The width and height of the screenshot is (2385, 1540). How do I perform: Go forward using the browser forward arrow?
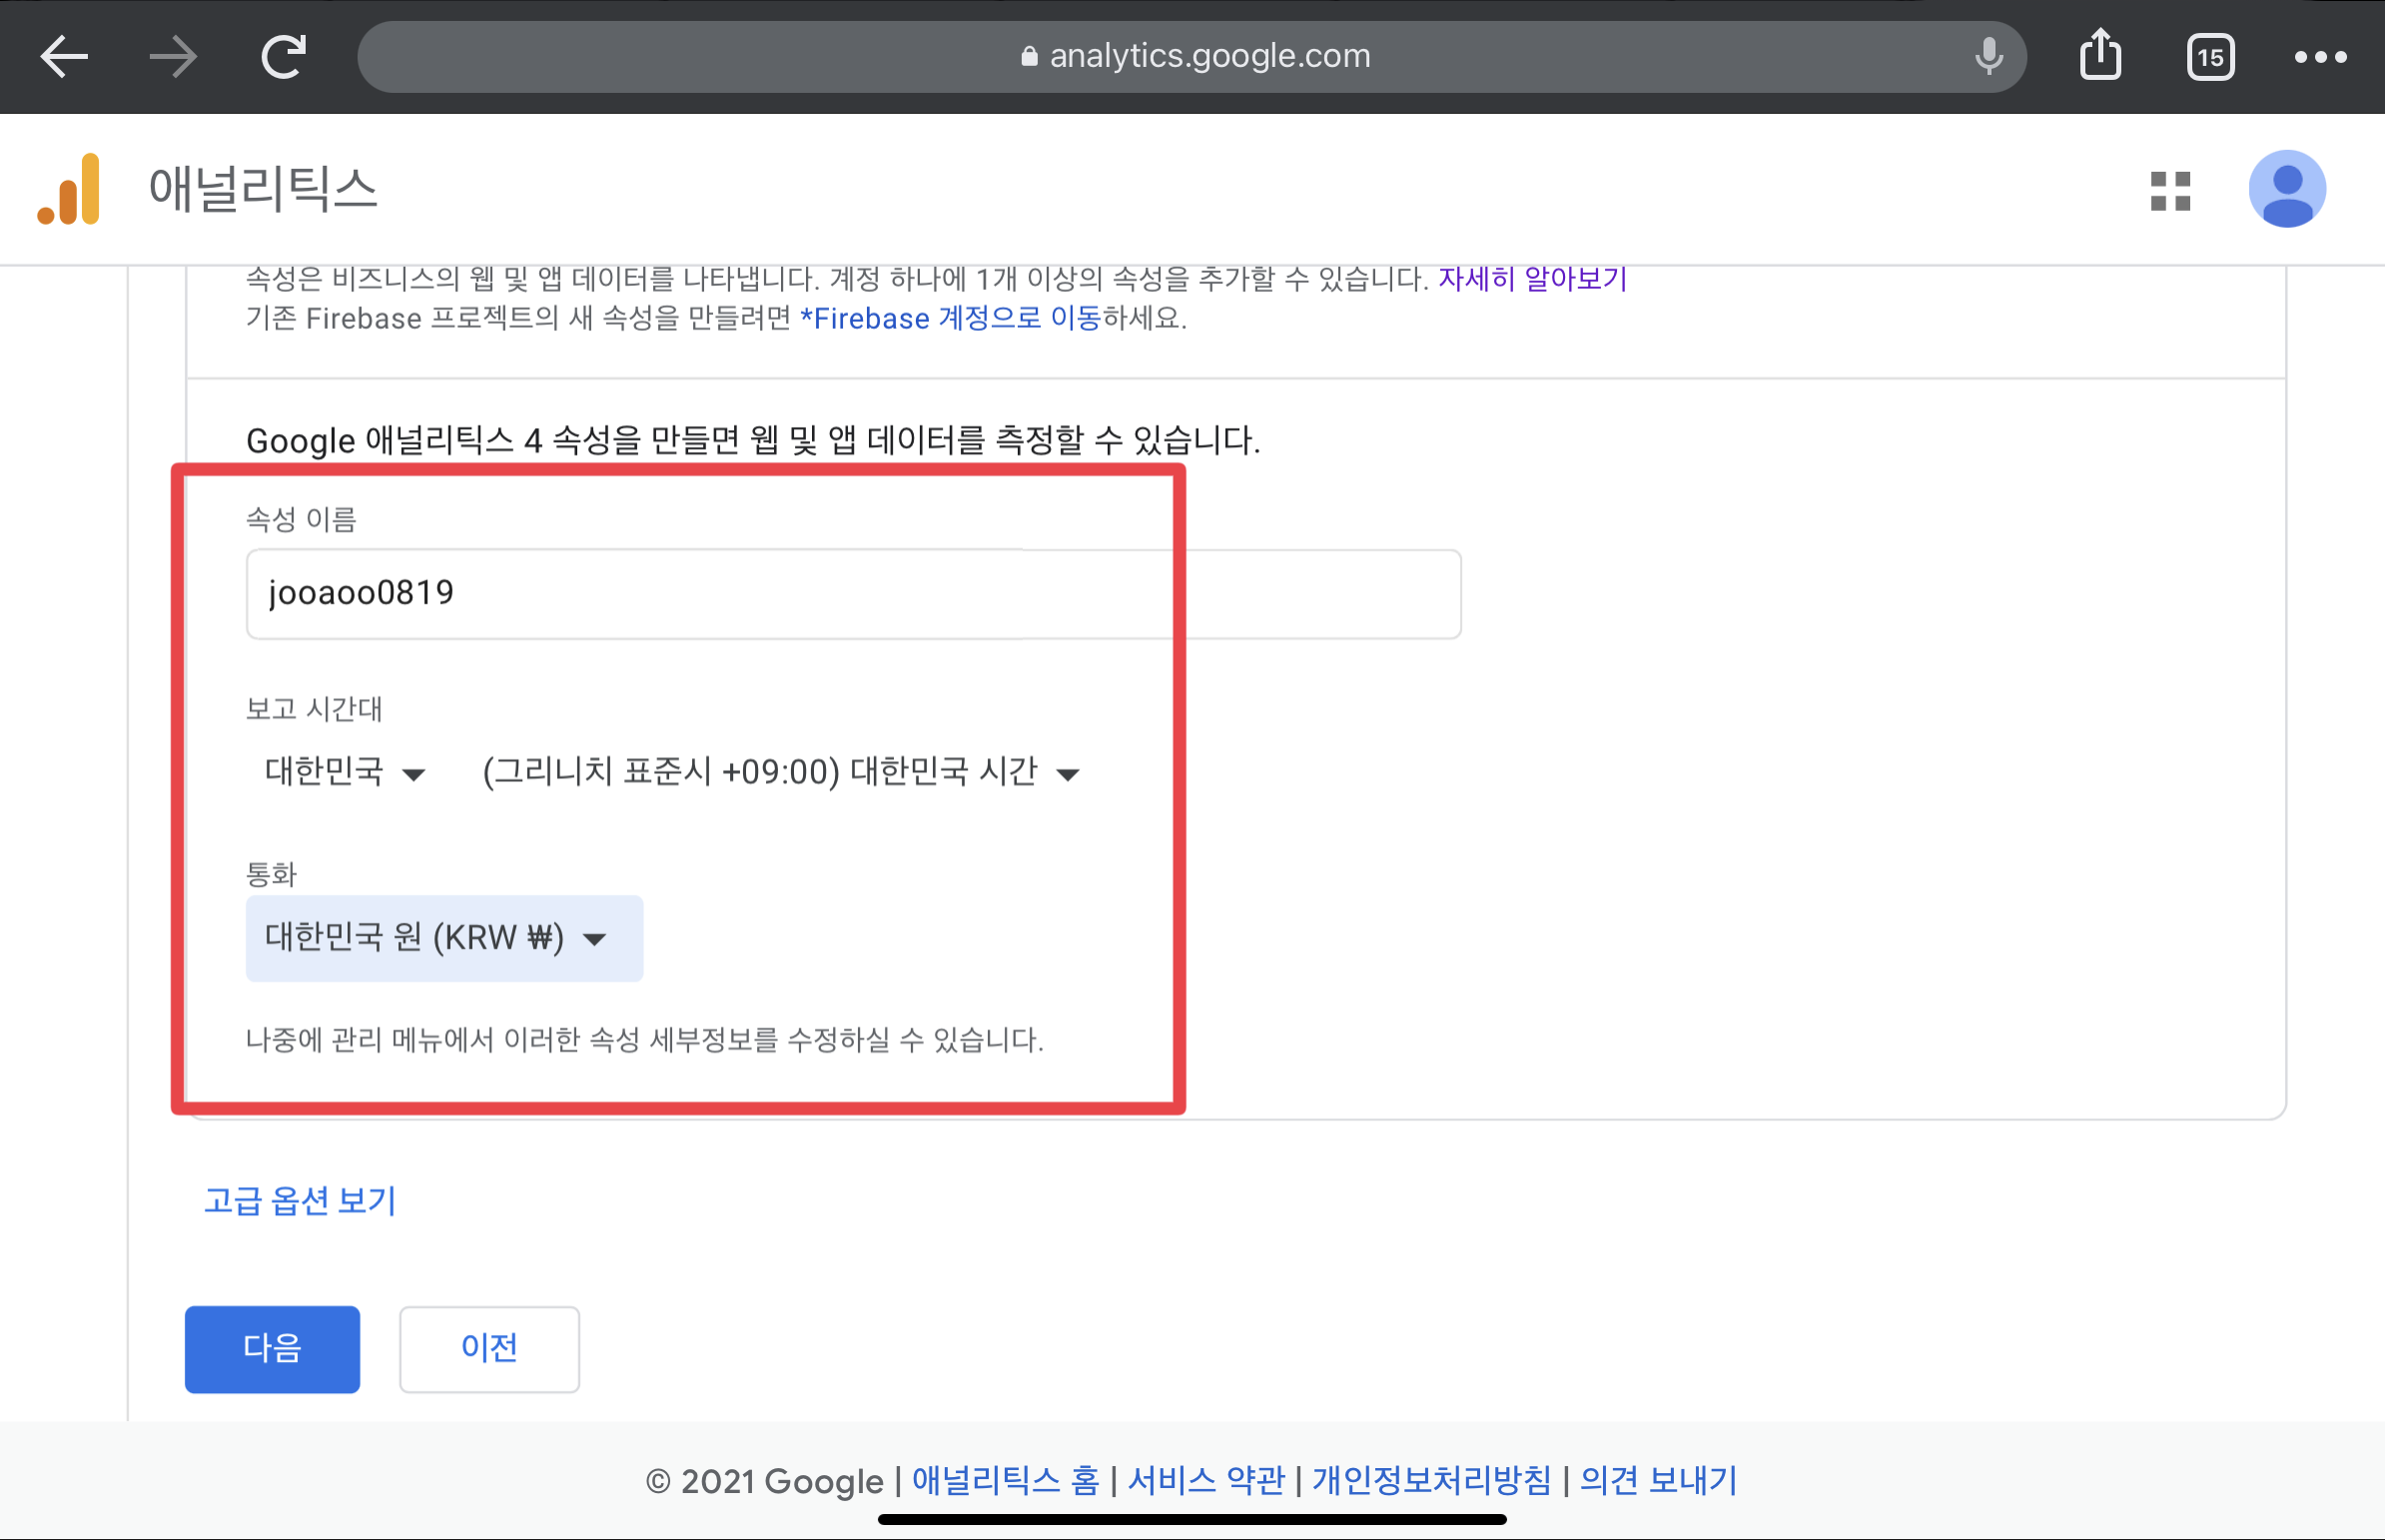(x=173, y=57)
